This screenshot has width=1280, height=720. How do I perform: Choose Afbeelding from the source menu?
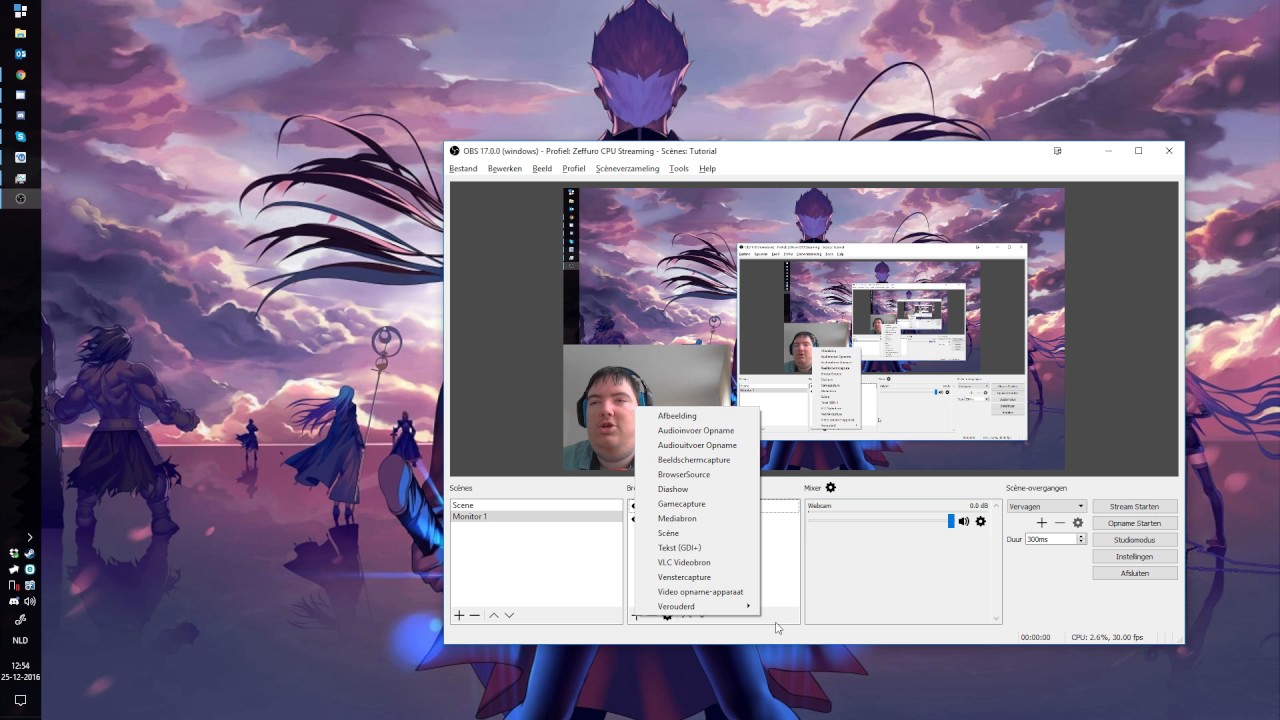(698, 416)
